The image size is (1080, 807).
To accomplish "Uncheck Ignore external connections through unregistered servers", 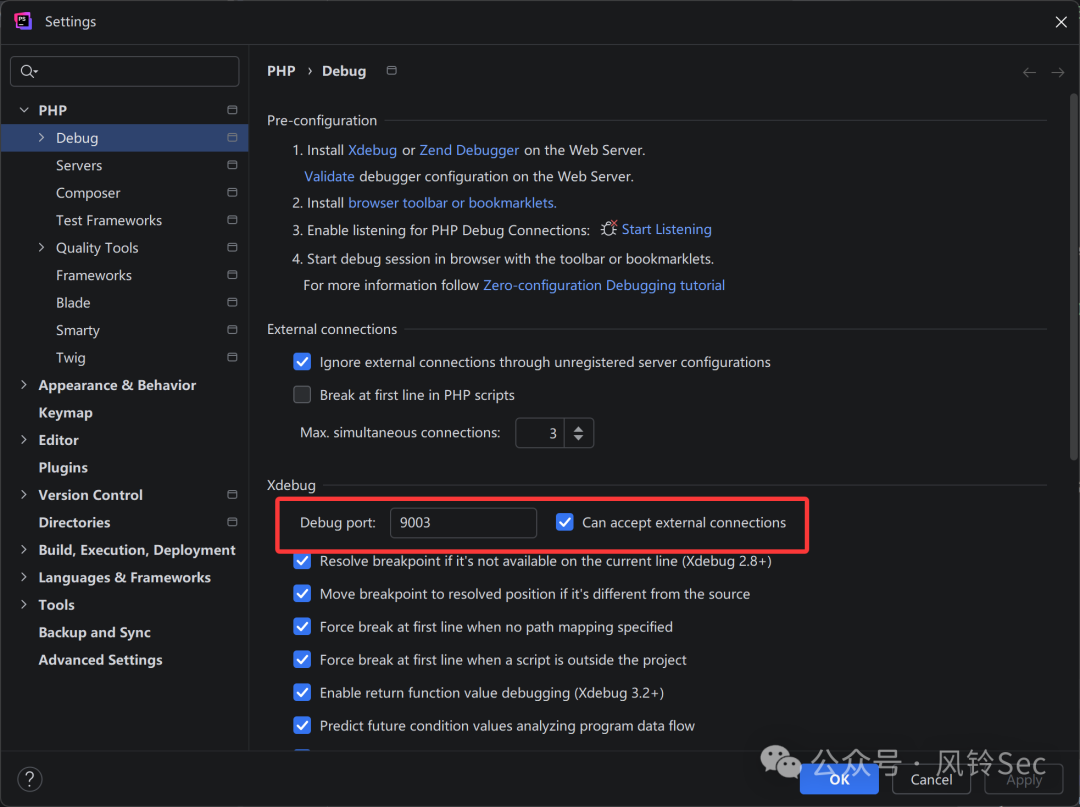I will (302, 362).
